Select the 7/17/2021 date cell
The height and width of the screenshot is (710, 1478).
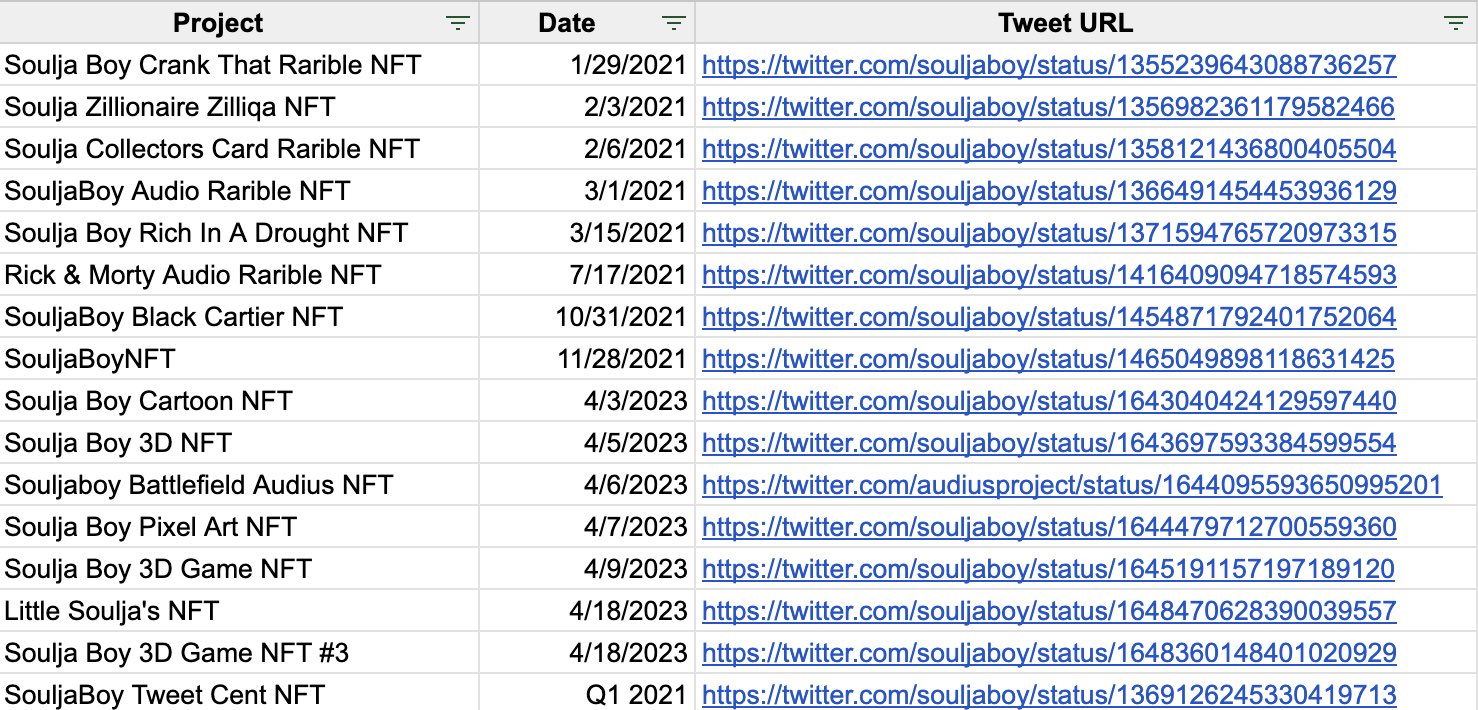click(587, 274)
